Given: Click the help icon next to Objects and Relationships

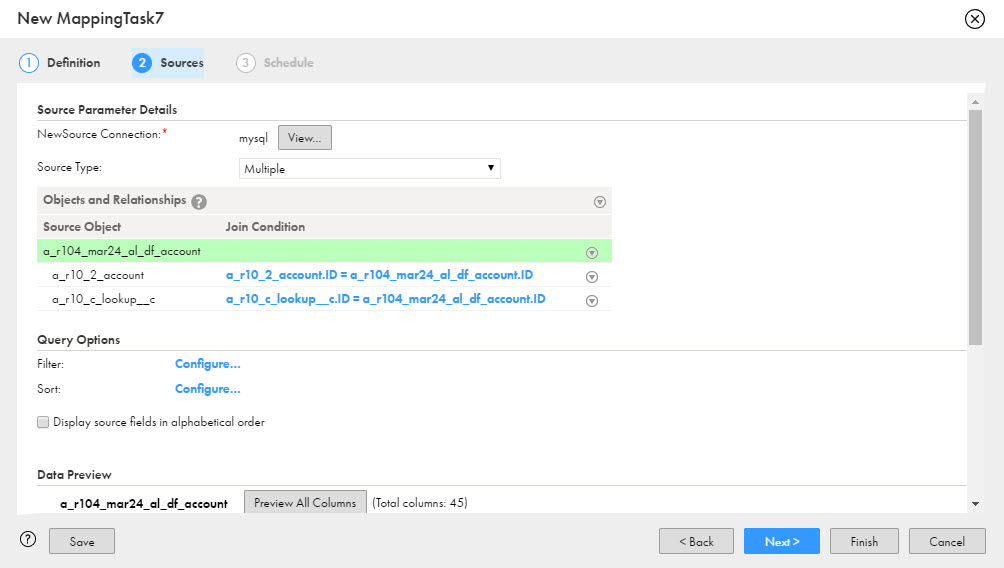Looking at the screenshot, I should 199,201.
